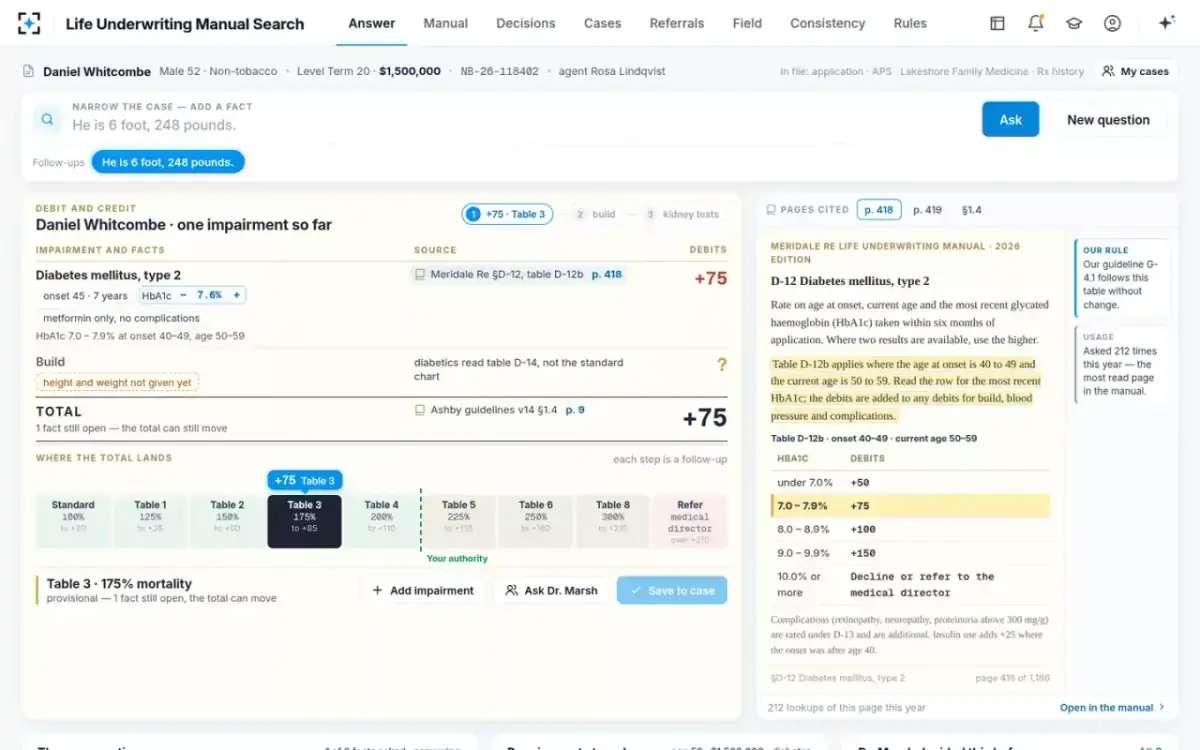
Task: Click the HbA1c minus stepper
Action: [184, 295]
